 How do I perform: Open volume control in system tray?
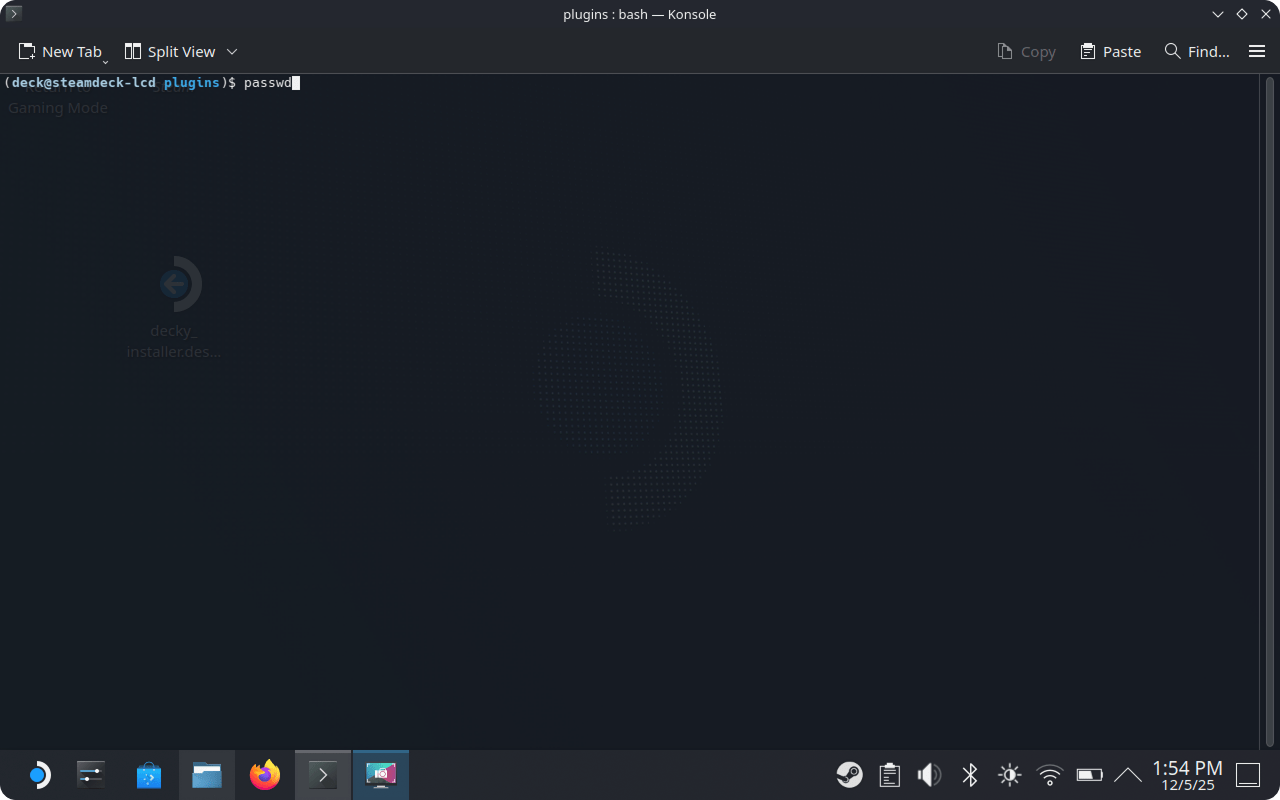(929, 775)
